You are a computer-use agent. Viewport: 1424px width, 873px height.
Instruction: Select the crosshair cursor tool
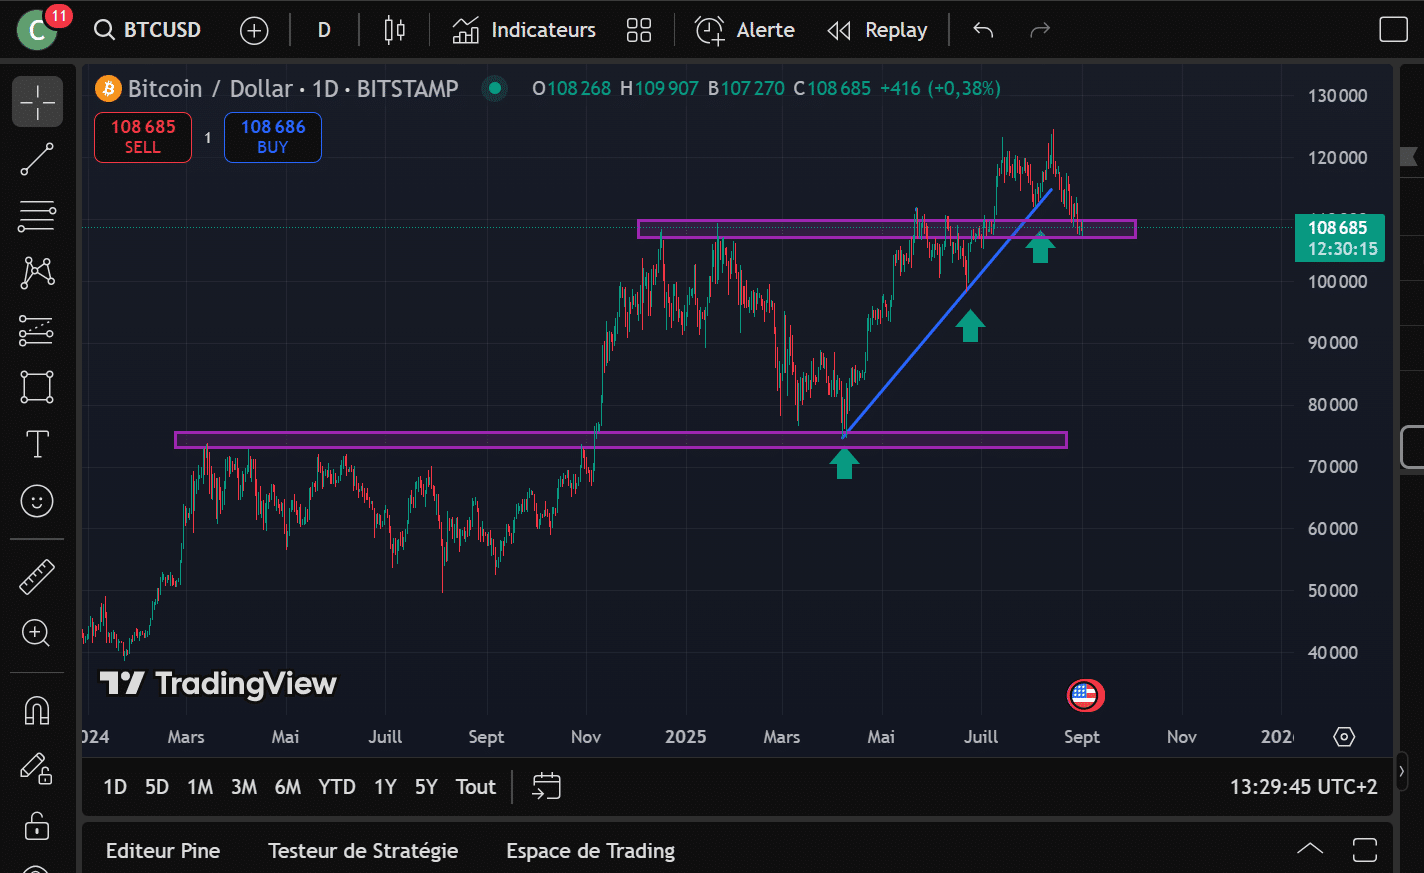pos(37,102)
